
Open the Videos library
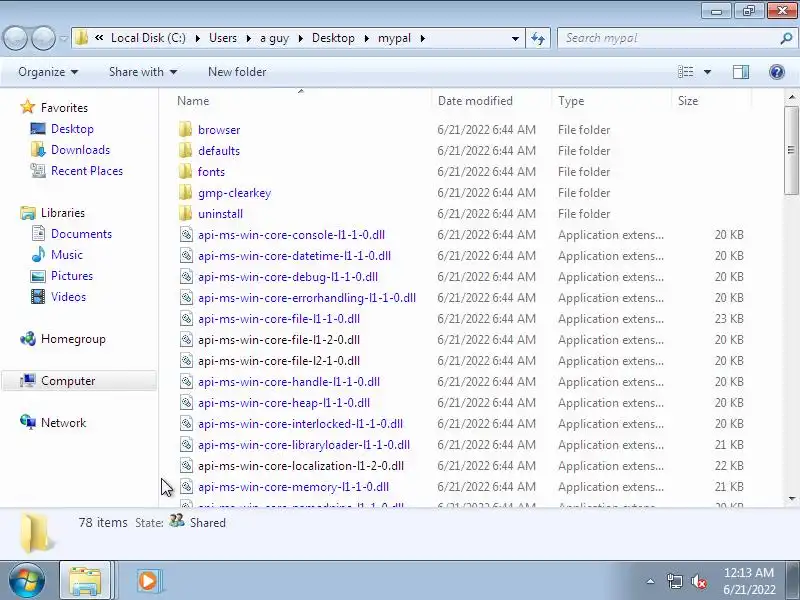68,296
